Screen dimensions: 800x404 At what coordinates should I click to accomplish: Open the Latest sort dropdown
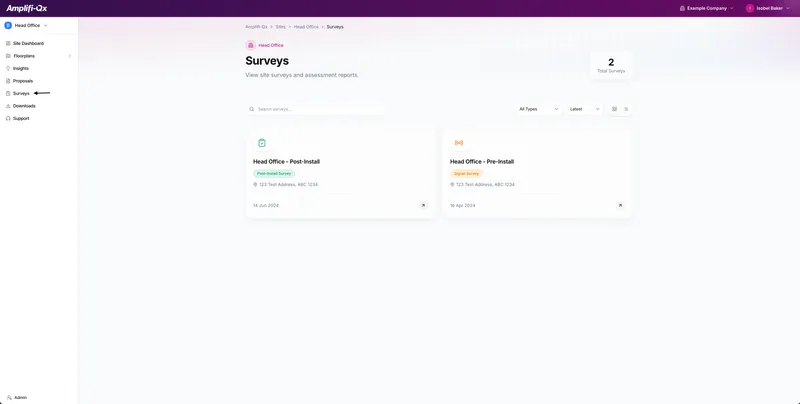pos(584,109)
